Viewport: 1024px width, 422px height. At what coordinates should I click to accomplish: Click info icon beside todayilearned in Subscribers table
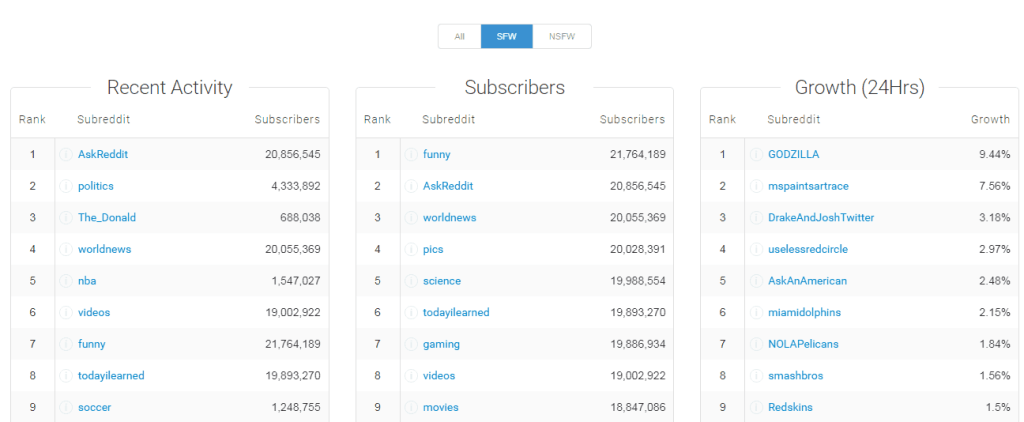click(411, 312)
